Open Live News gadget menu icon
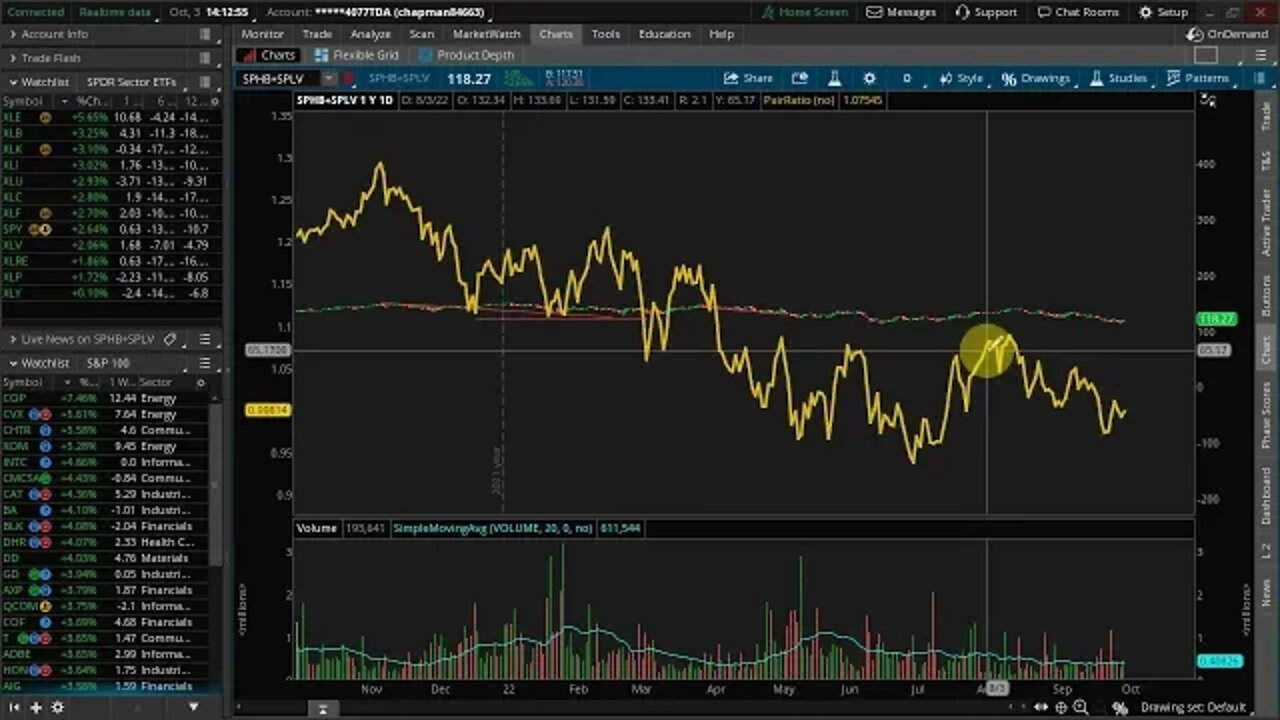This screenshot has height=720, width=1280. pos(205,339)
